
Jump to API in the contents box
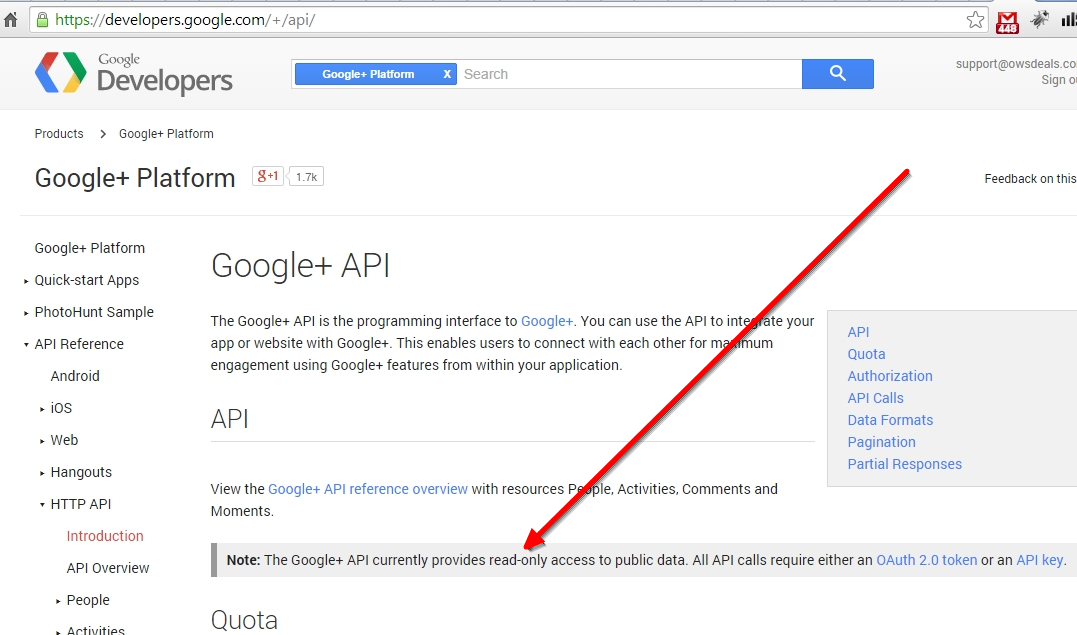point(859,332)
